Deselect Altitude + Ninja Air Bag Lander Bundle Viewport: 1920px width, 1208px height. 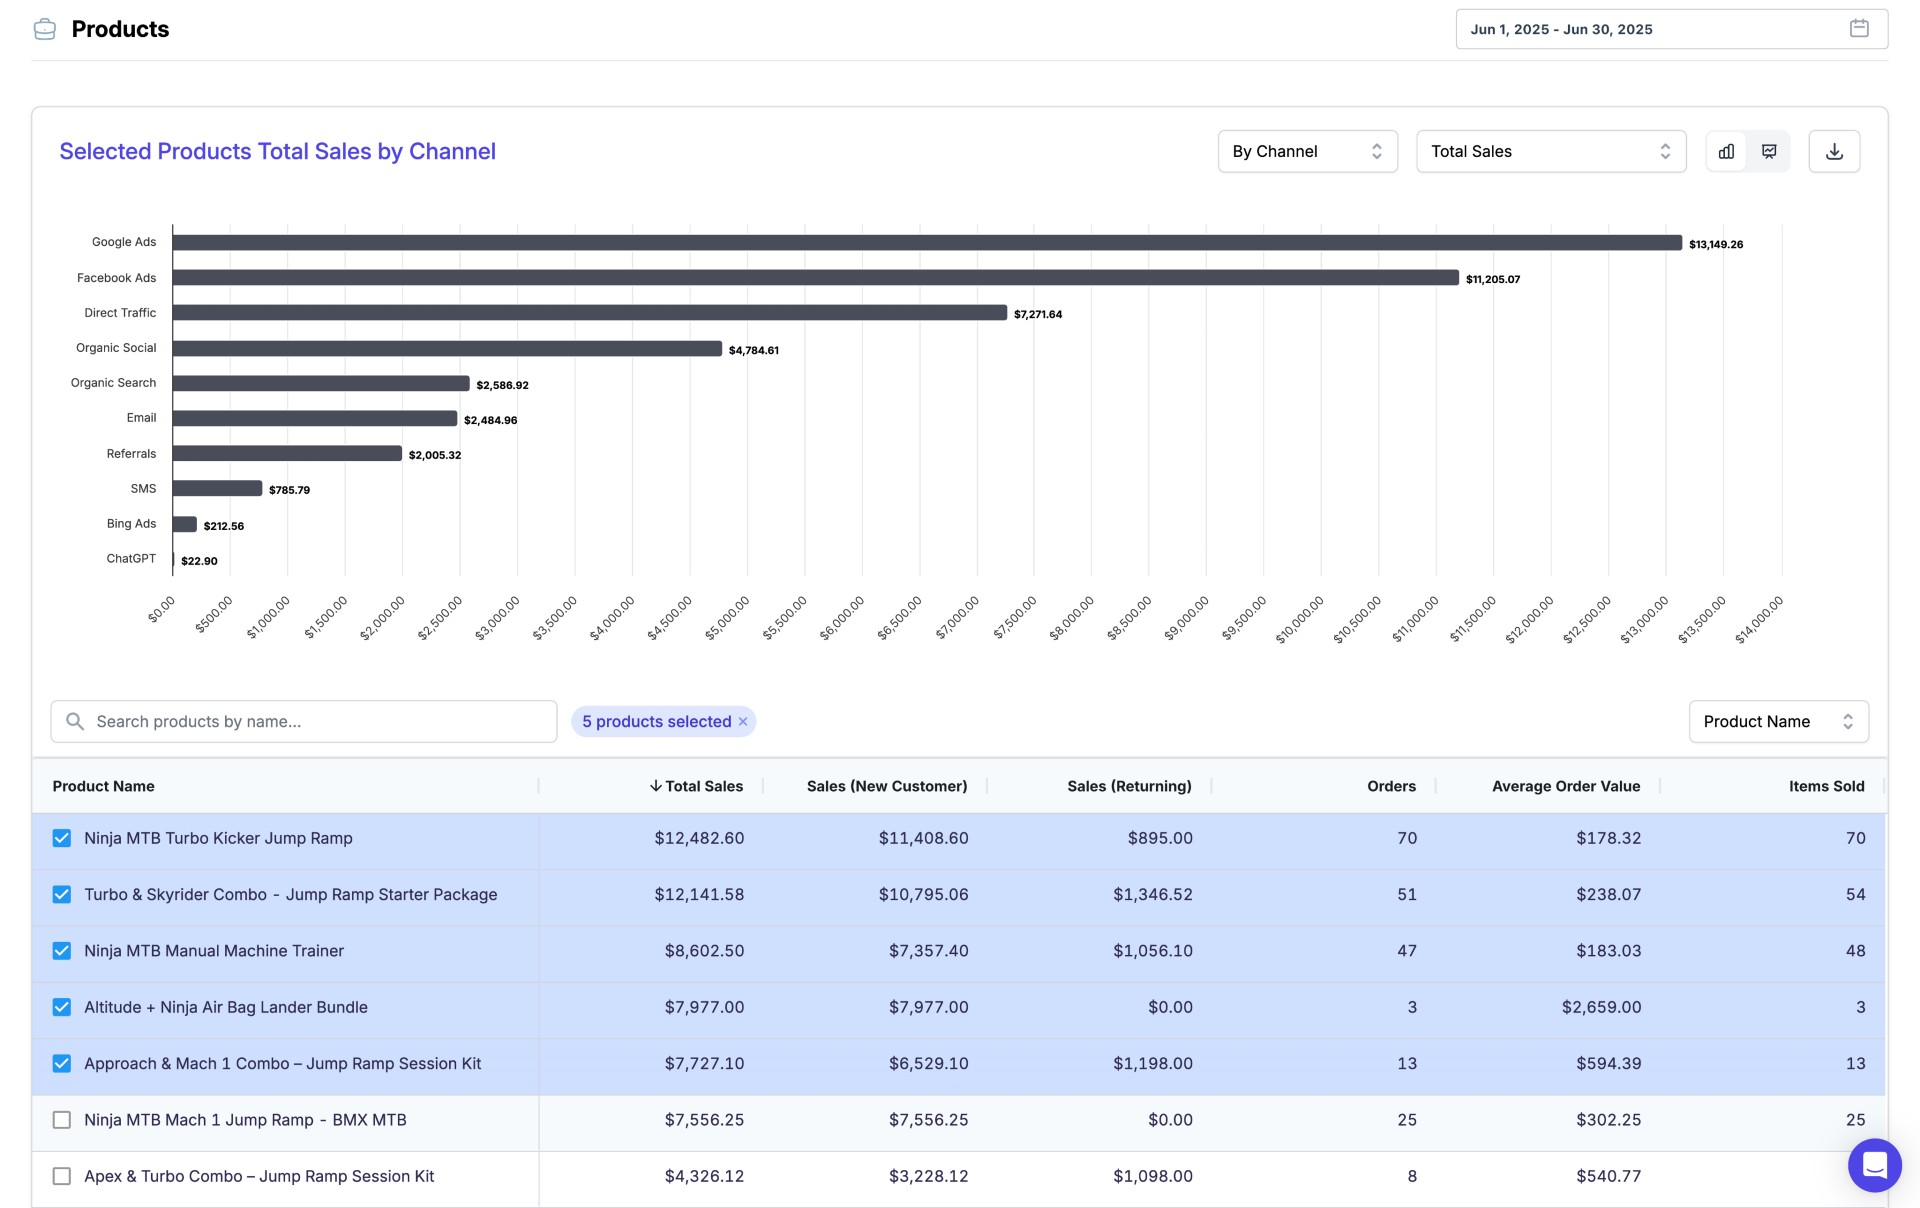click(62, 1007)
